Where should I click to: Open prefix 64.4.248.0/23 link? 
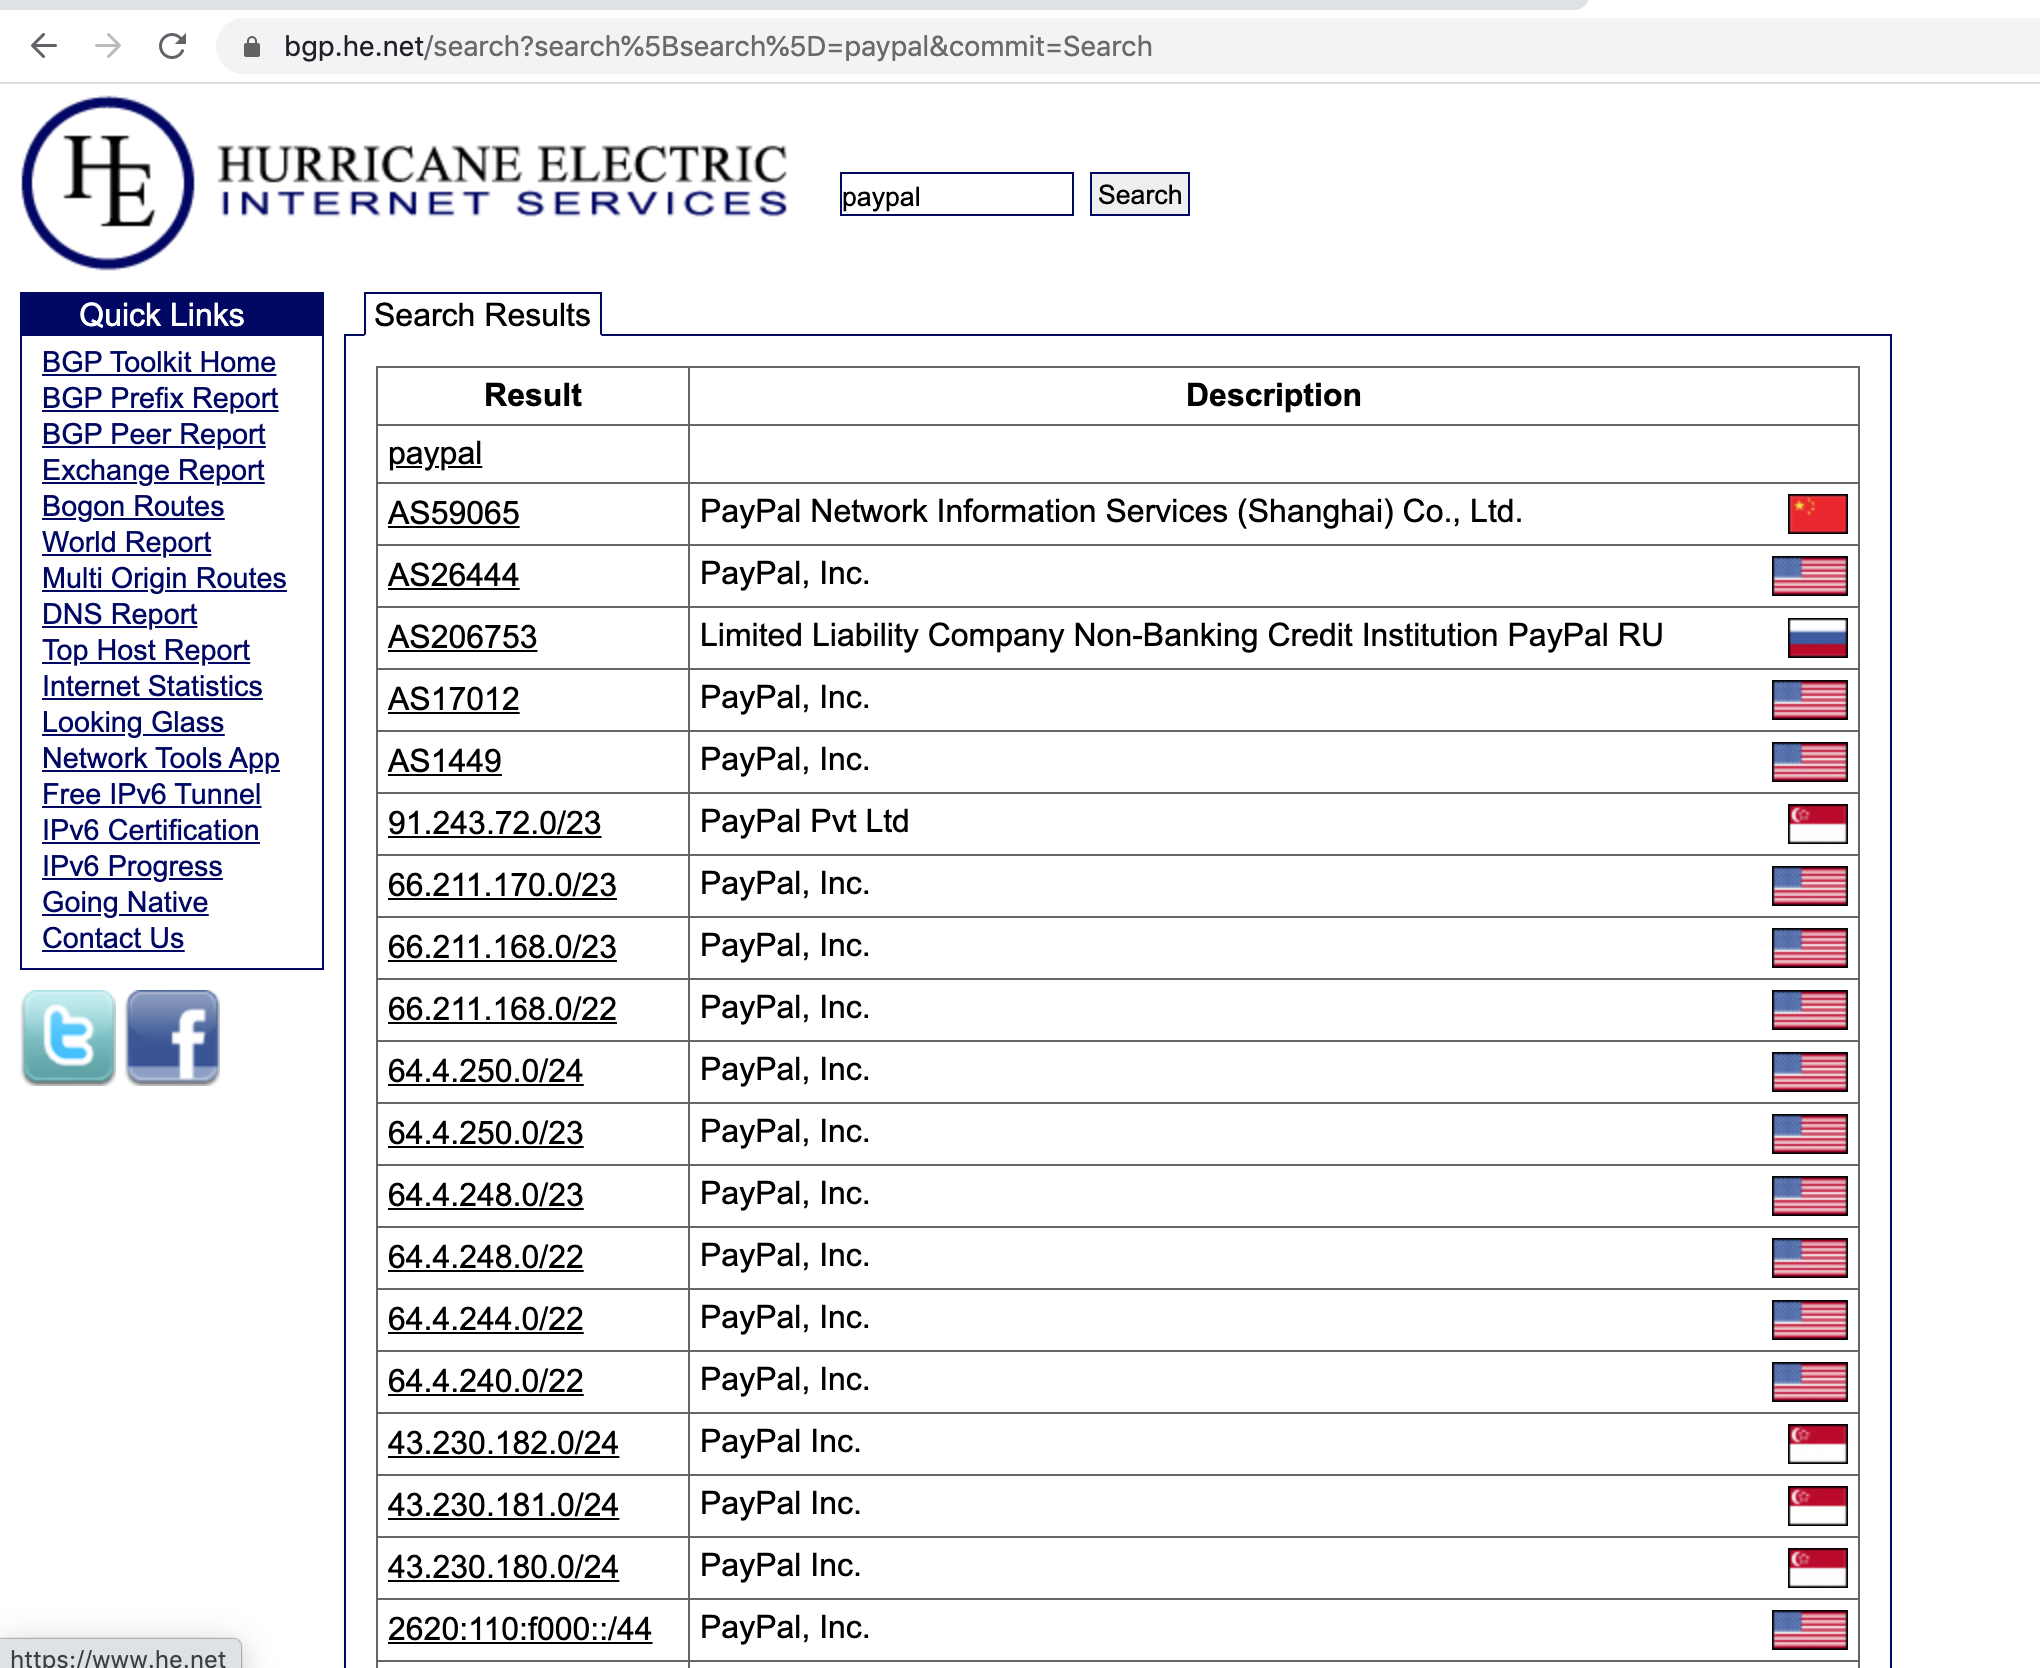click(485, 1195)
